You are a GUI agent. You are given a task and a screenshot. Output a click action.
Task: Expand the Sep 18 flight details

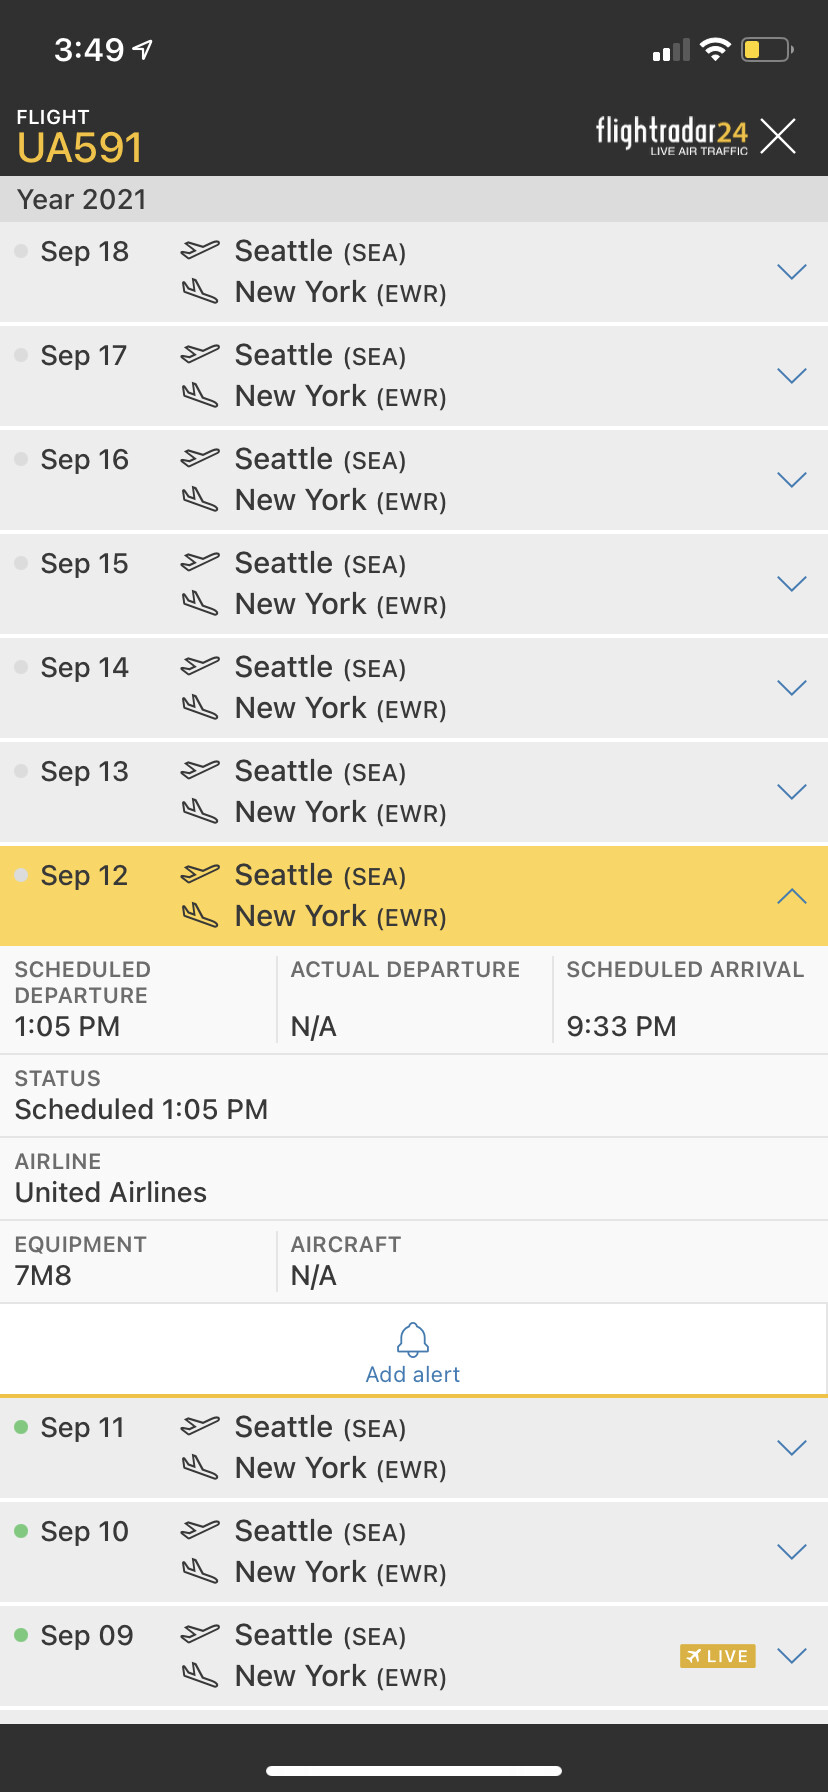[791, 272]
